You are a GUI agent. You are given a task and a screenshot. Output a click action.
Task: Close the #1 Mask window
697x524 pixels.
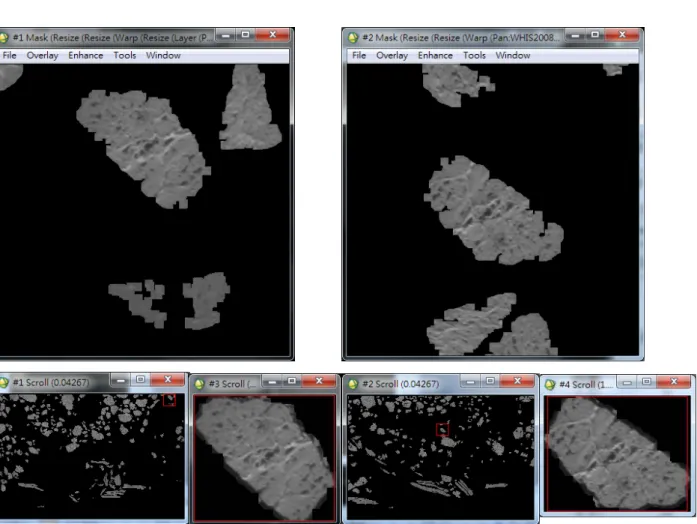coord(272,35)
